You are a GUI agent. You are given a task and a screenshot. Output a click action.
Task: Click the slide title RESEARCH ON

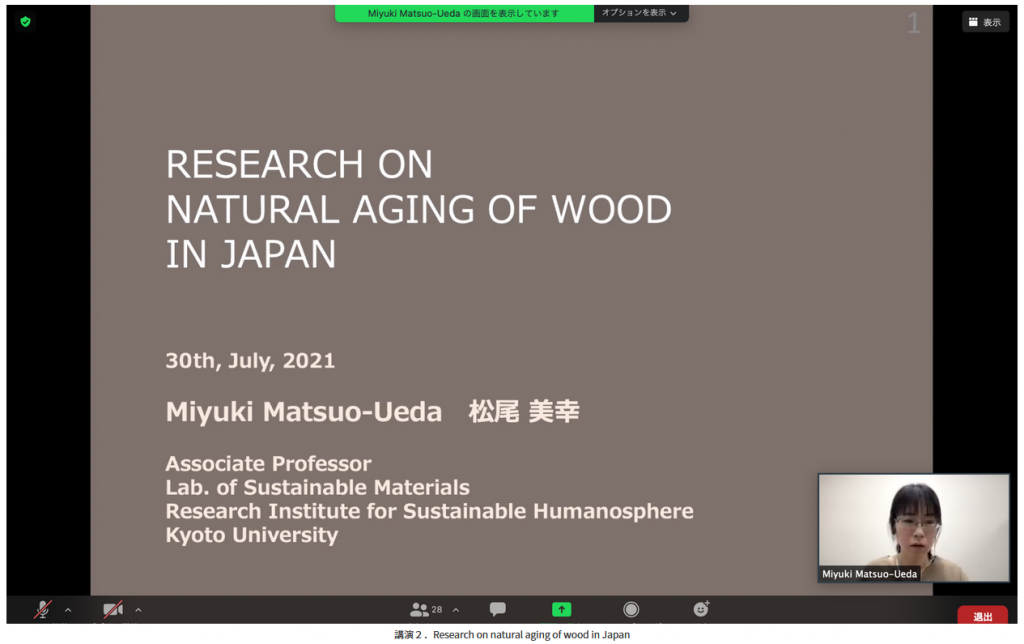coord(299,165)
